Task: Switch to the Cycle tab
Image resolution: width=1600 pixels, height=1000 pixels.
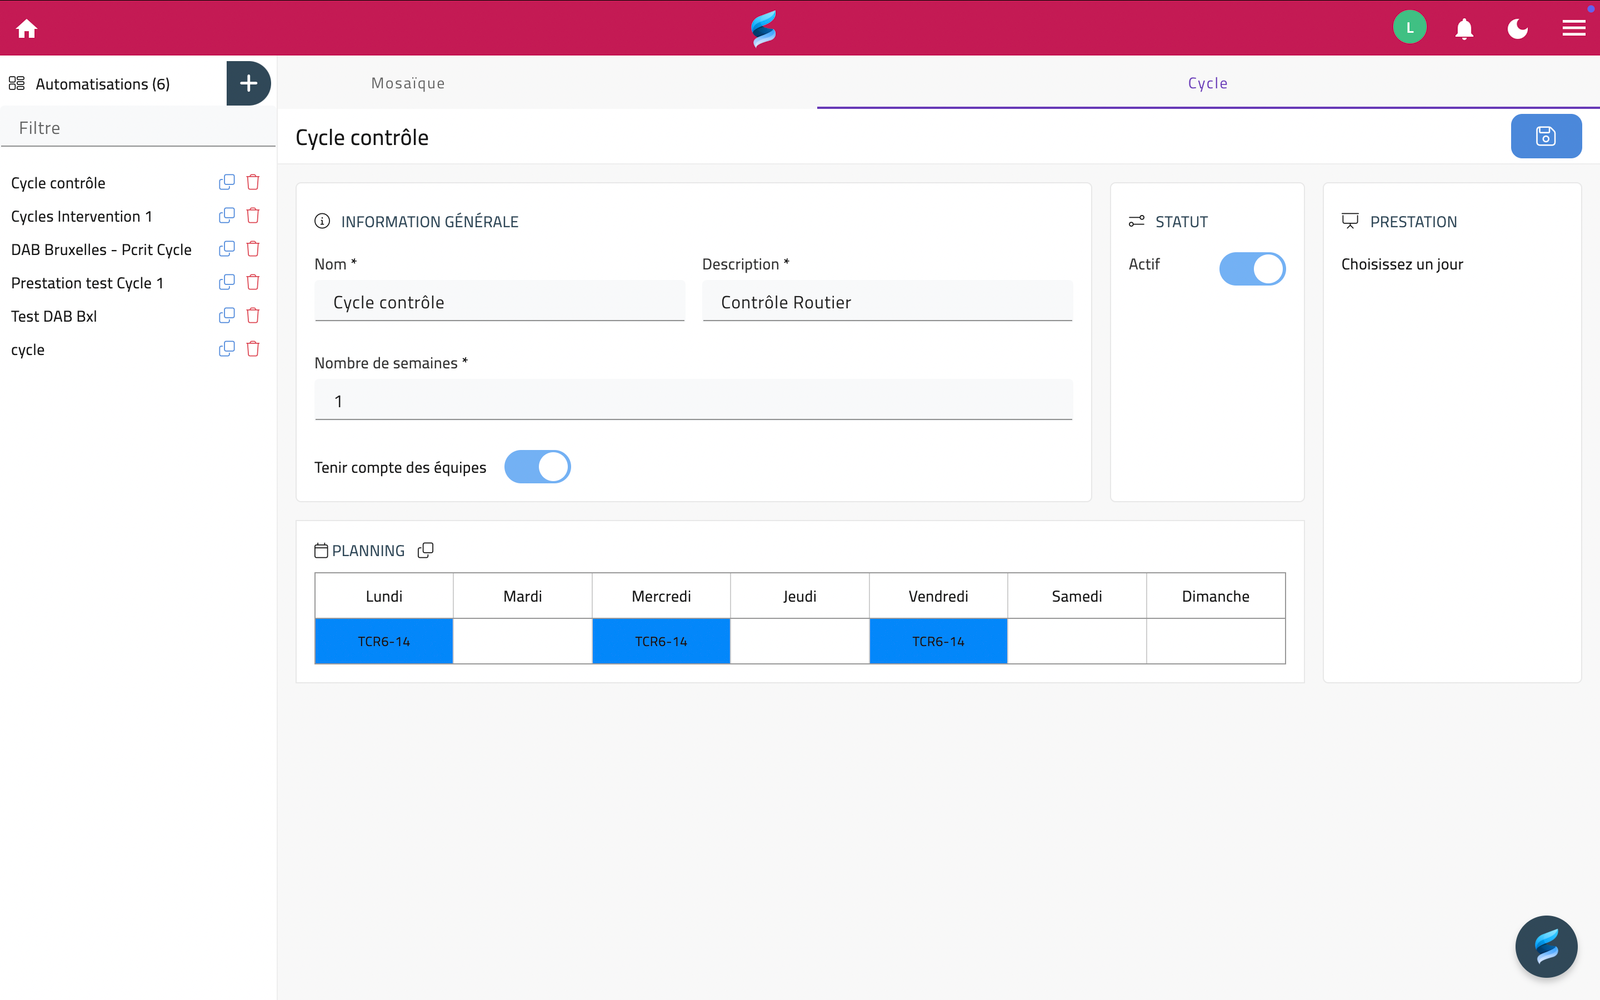Action: click(x=1208, y=83)
